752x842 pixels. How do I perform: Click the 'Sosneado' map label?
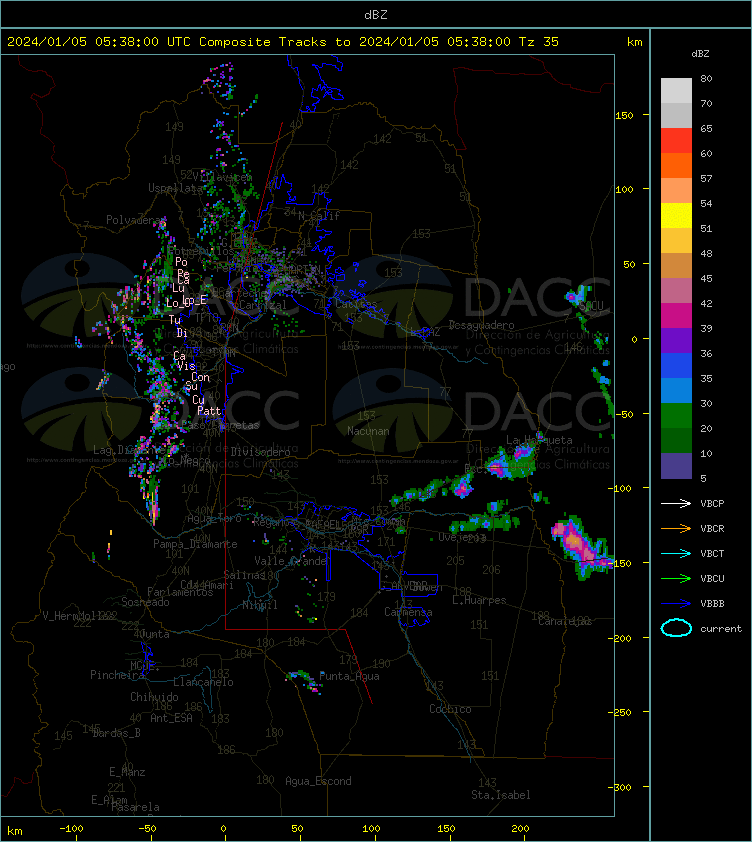tap(145, 602)
